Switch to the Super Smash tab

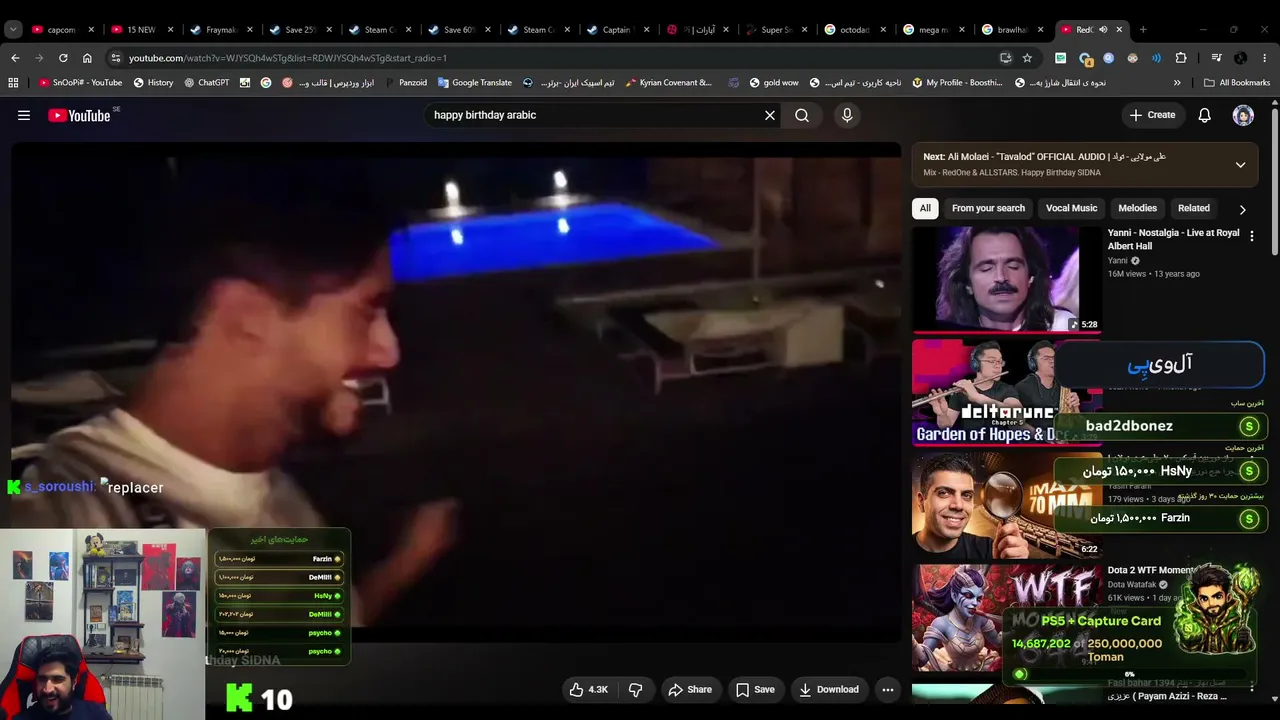[x=776, y=30]
